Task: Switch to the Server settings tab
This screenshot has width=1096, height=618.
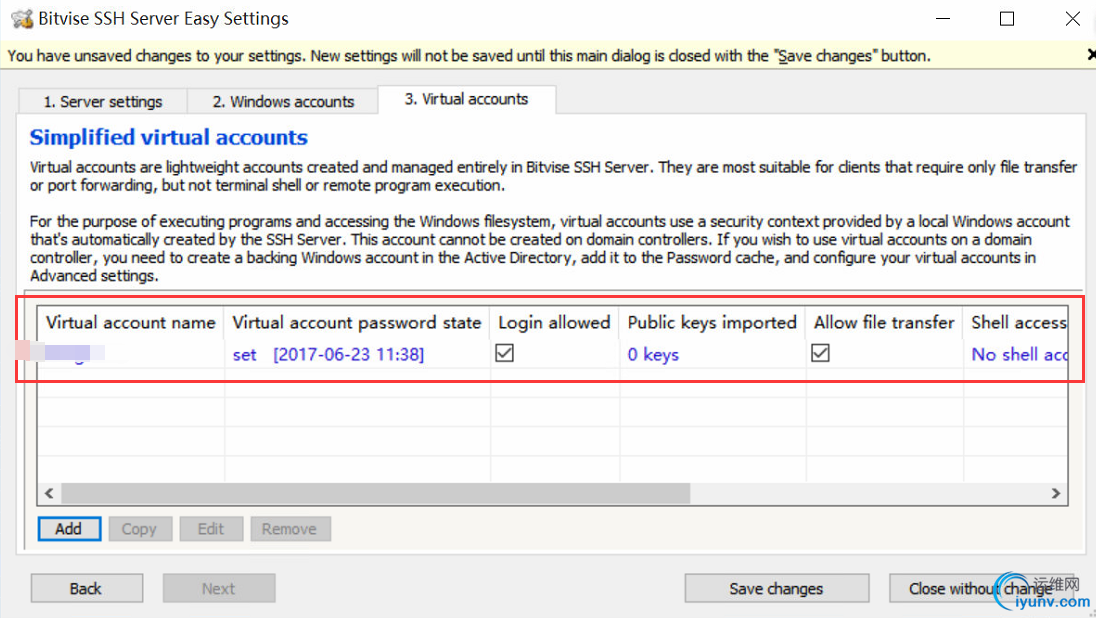Action: click(103, 101)
